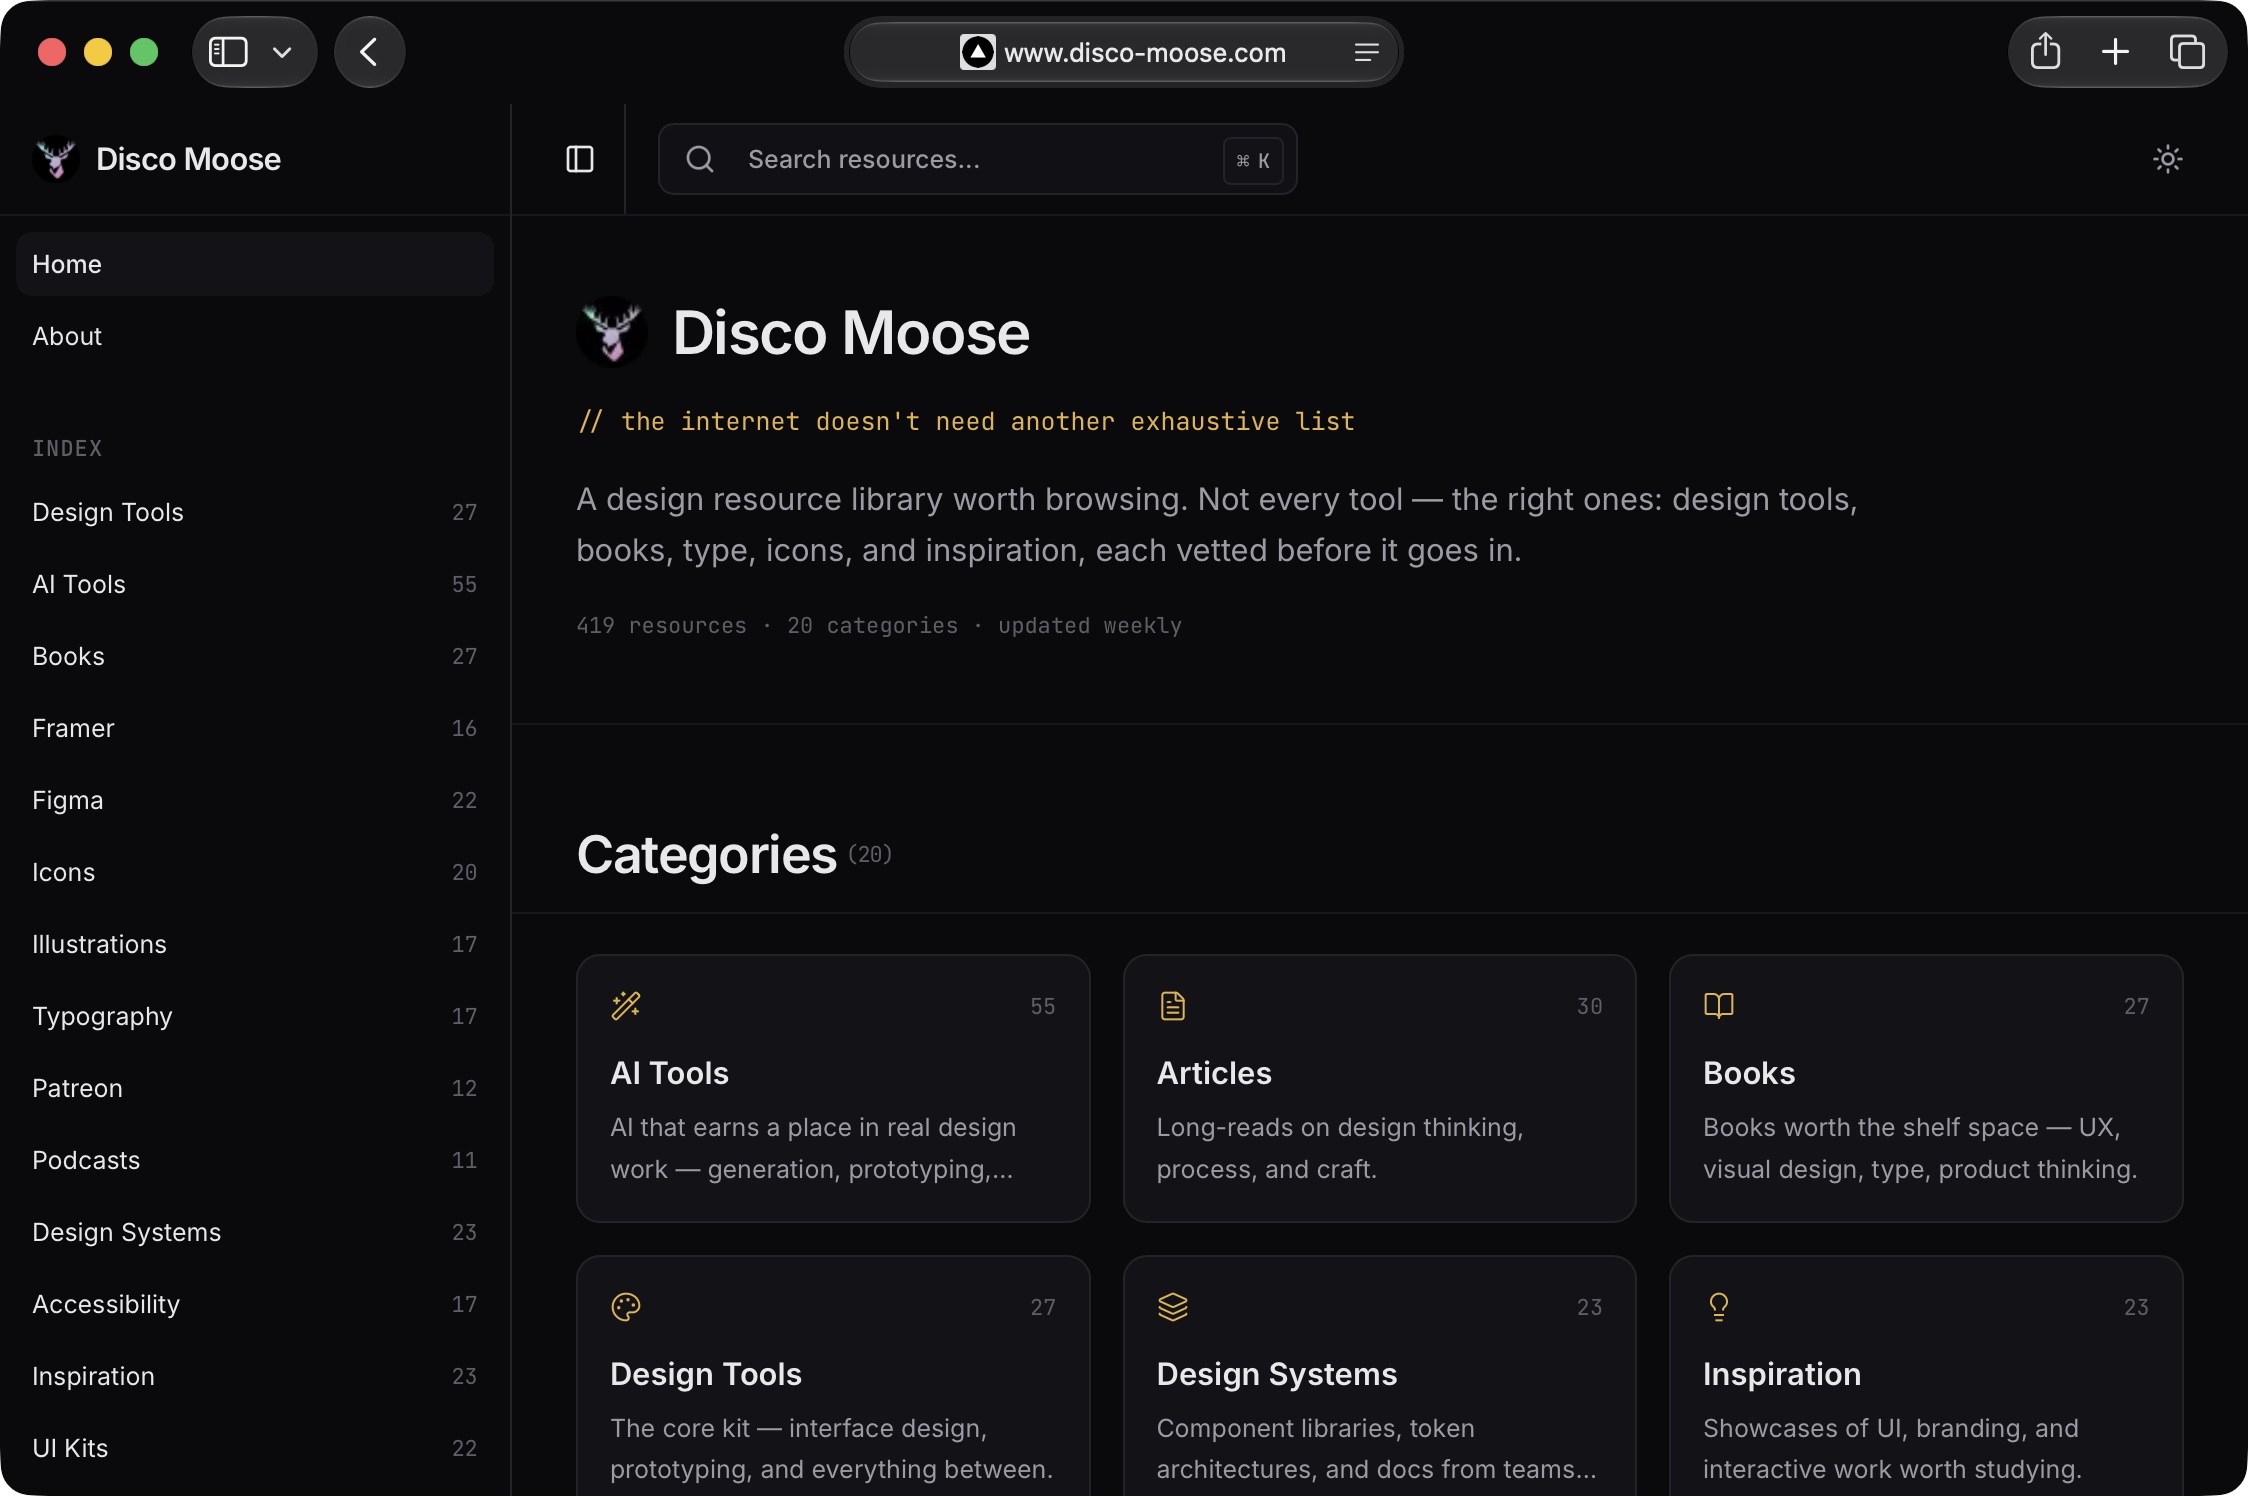Open Inspiration in the sidebar
2248x1496 pixels.
click(255, 1376)
